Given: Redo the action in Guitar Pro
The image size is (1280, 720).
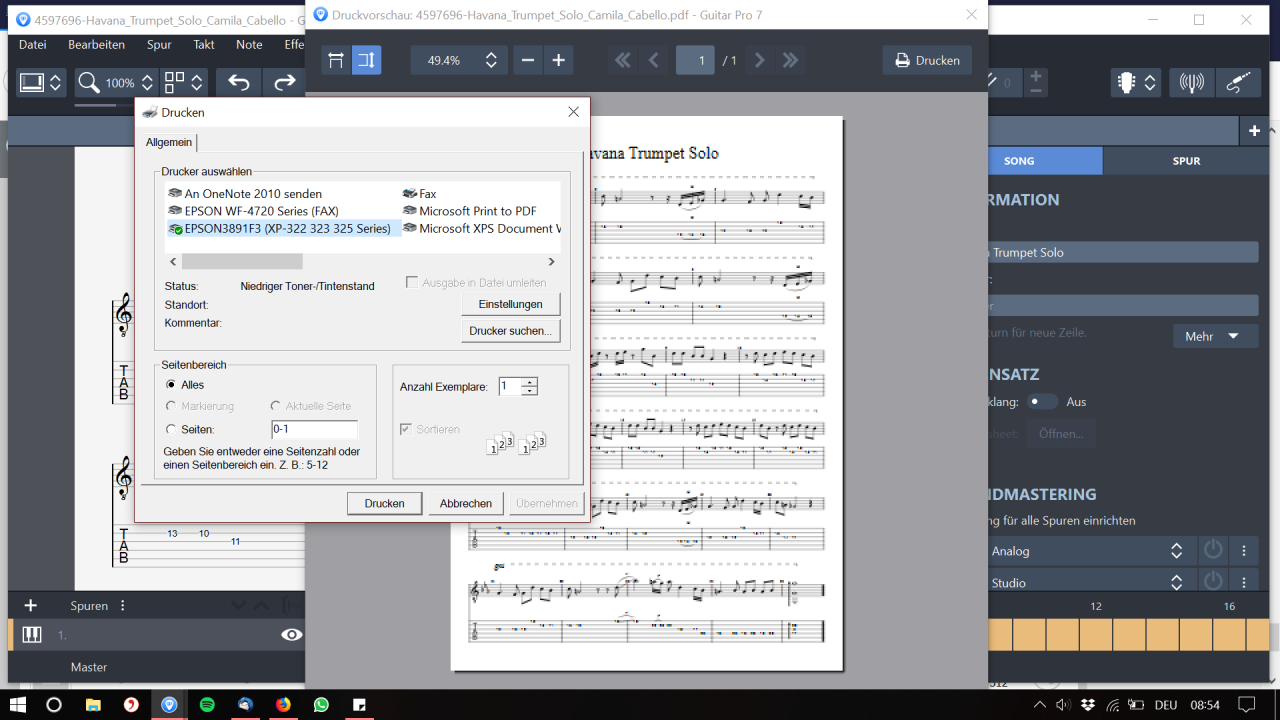Looking at the screenshot, I should tap(285, 82).
